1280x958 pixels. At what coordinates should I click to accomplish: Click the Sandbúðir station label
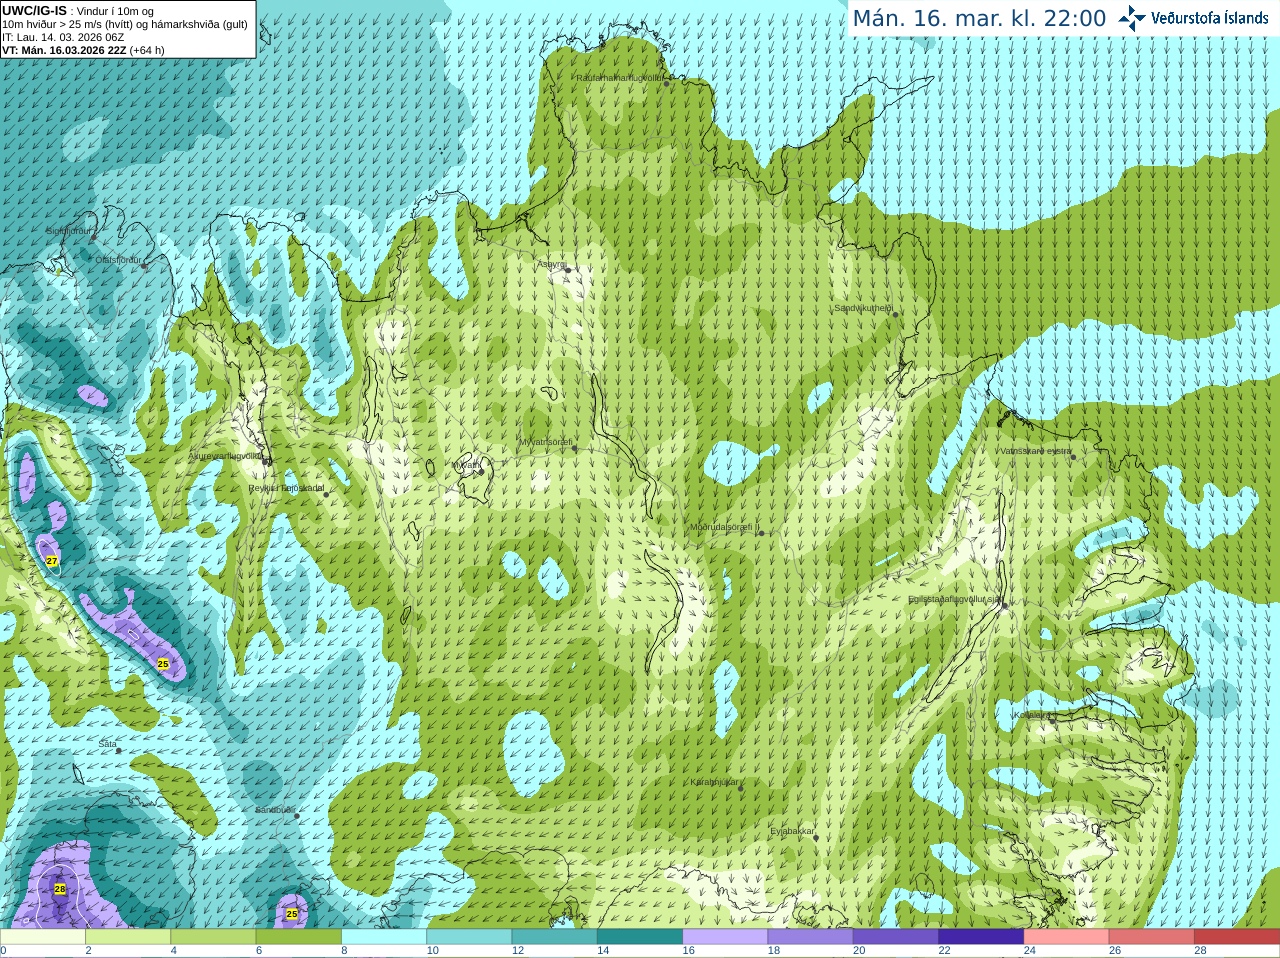[275, 809]
